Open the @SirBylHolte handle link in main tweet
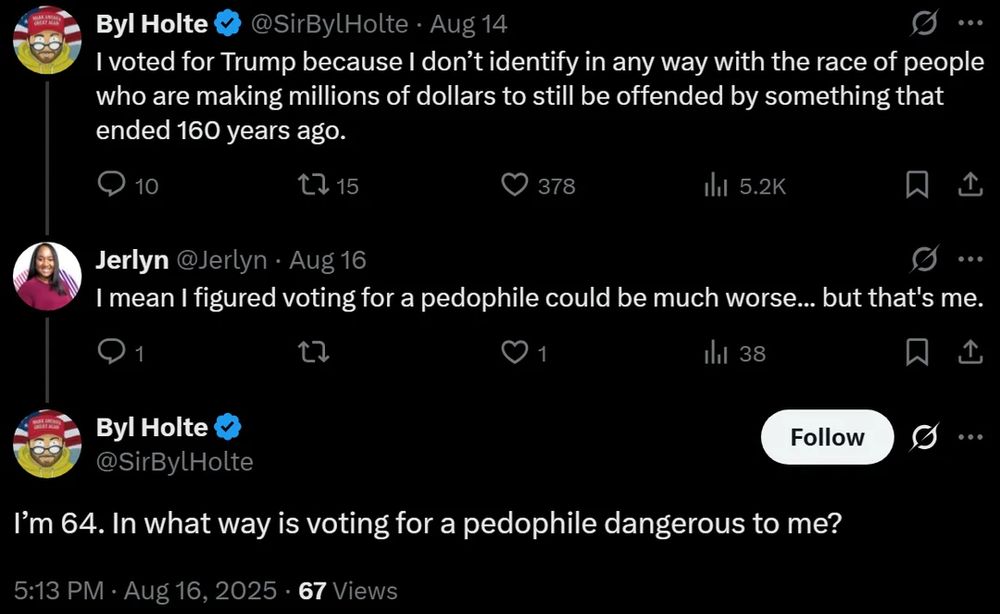The image size is (1000, 614). (x=174, y=462)
